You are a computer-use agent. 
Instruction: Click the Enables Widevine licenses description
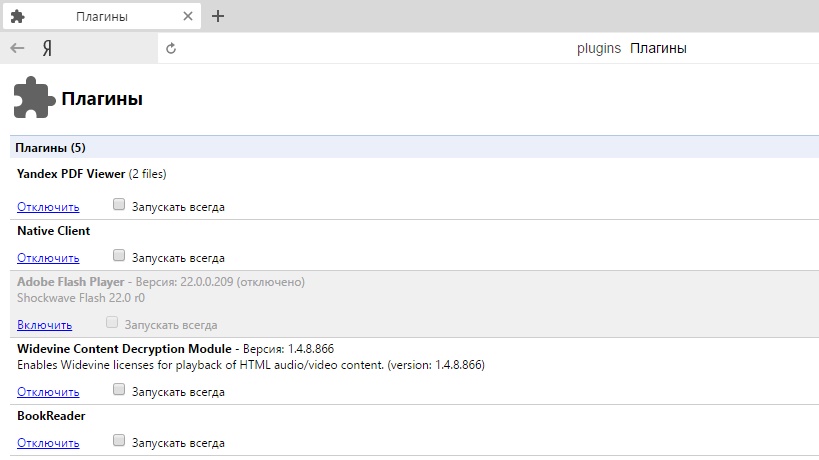coord(251,365)
